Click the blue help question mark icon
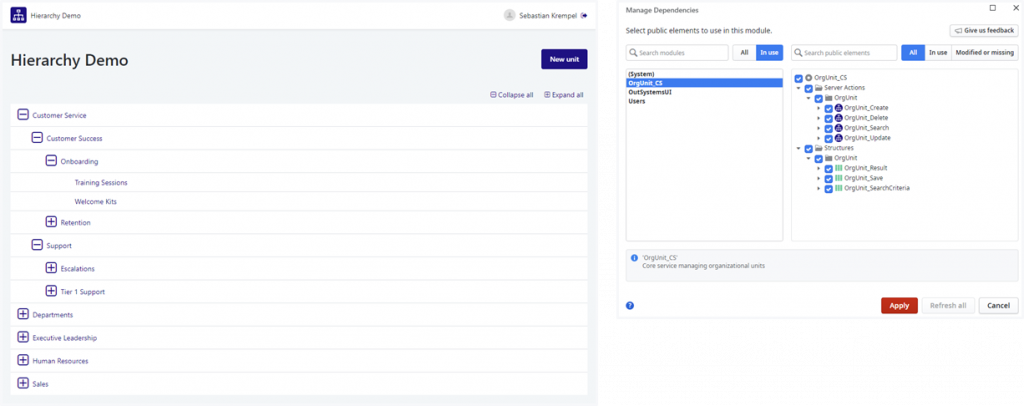 tap(630, 305)
